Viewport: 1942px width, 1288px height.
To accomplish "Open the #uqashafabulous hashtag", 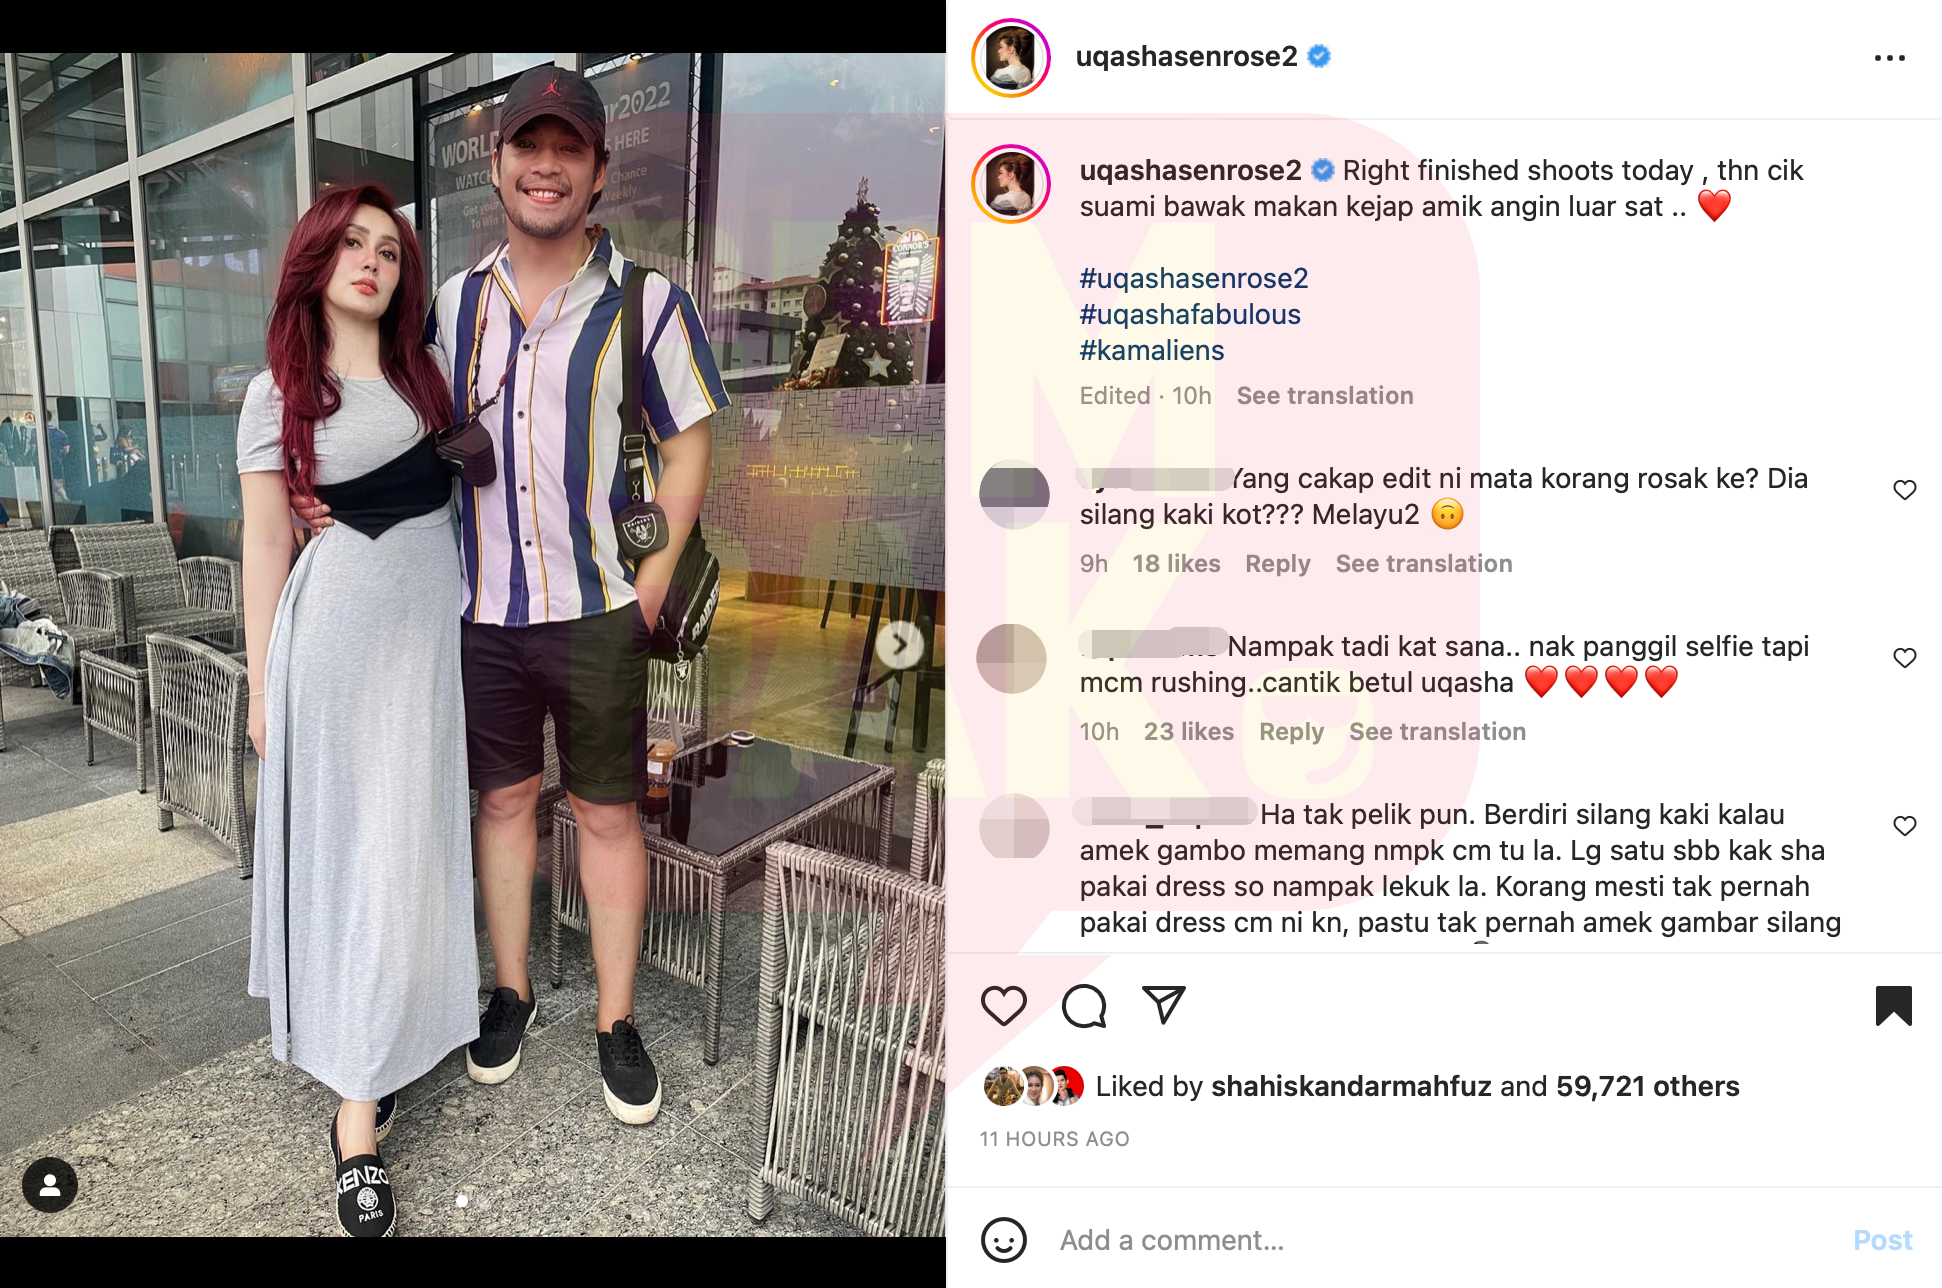I will pos(1190,314).
